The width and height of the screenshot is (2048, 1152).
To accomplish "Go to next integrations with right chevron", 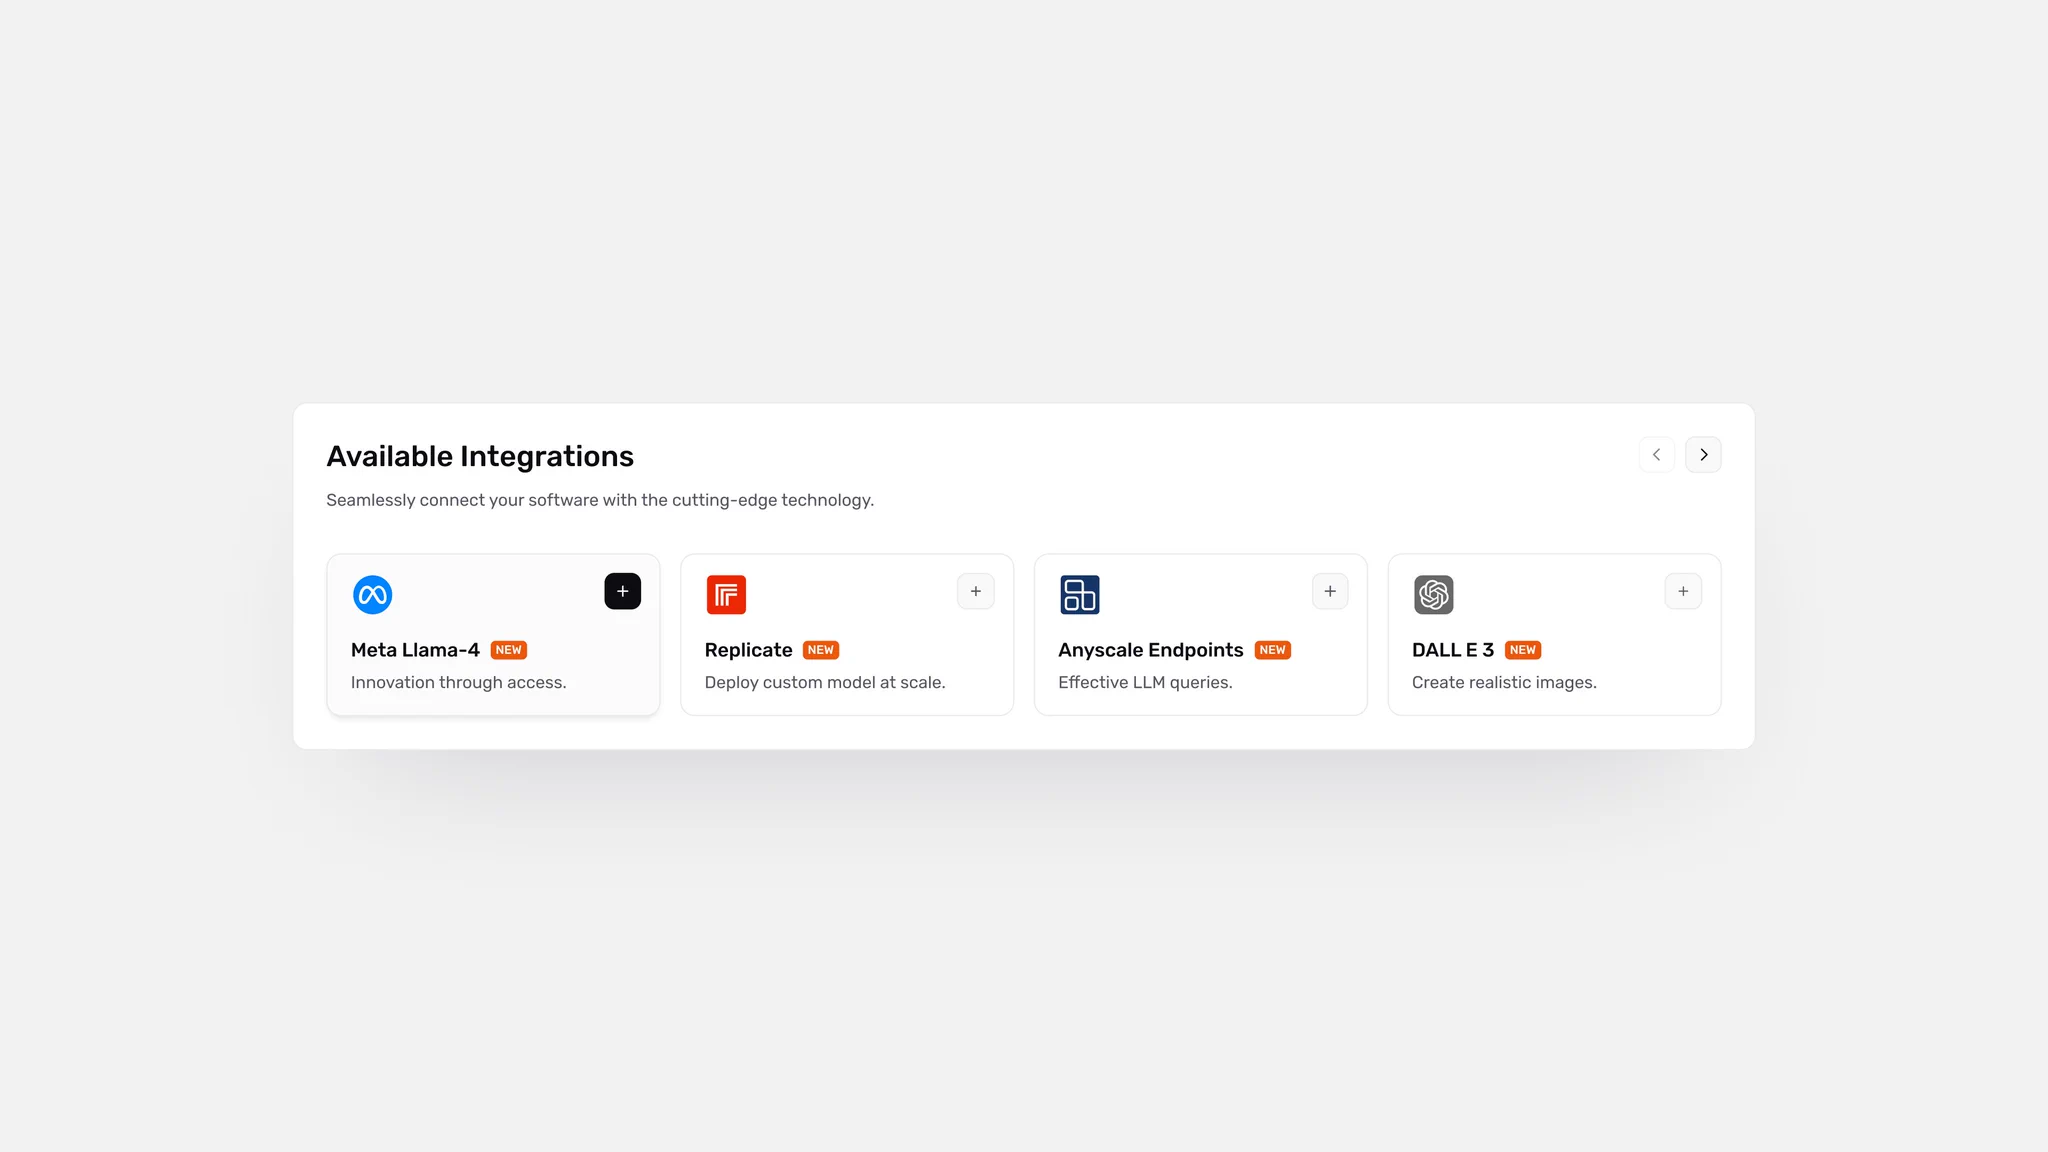I will (x=1703, y=454).
